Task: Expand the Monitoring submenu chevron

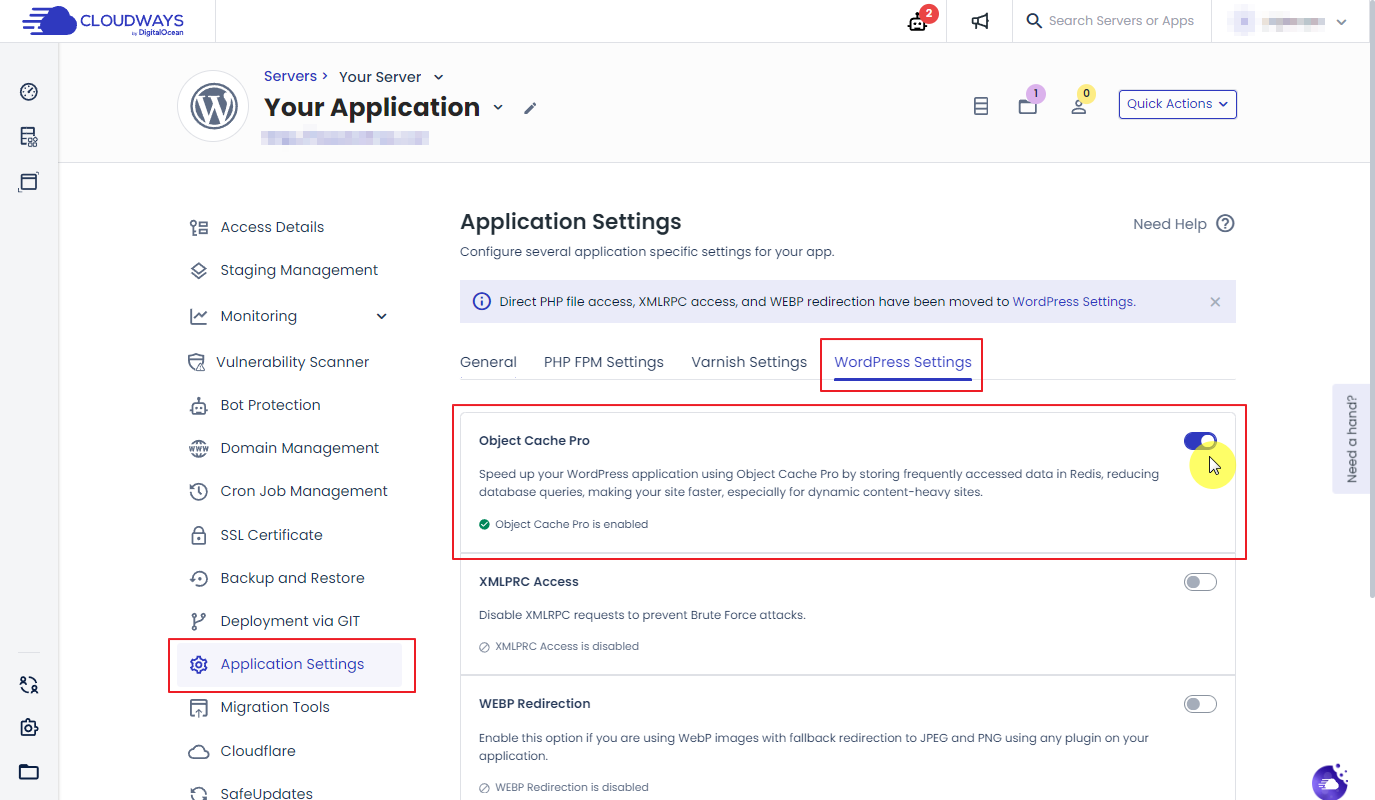Action: 381,316
